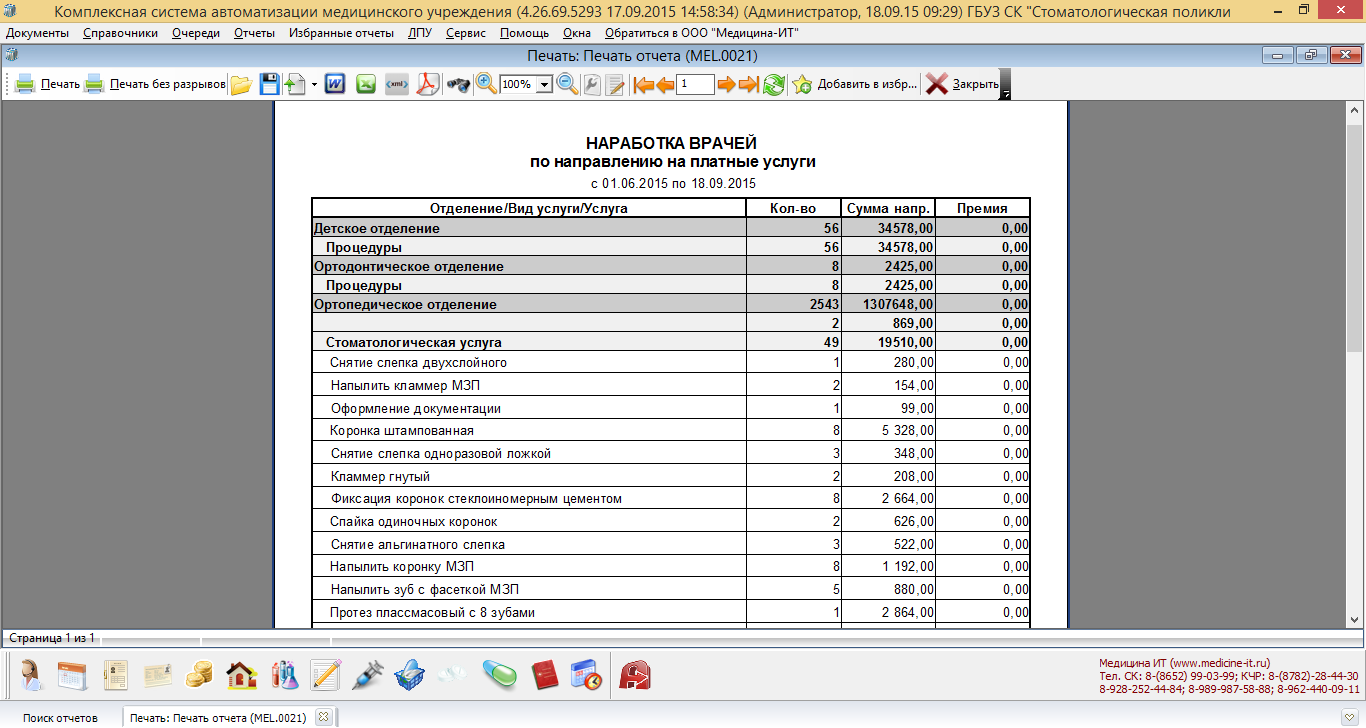This screenshot has width=1366, height=728.
Task: Open the red book icon
Action: coord(544,675)
